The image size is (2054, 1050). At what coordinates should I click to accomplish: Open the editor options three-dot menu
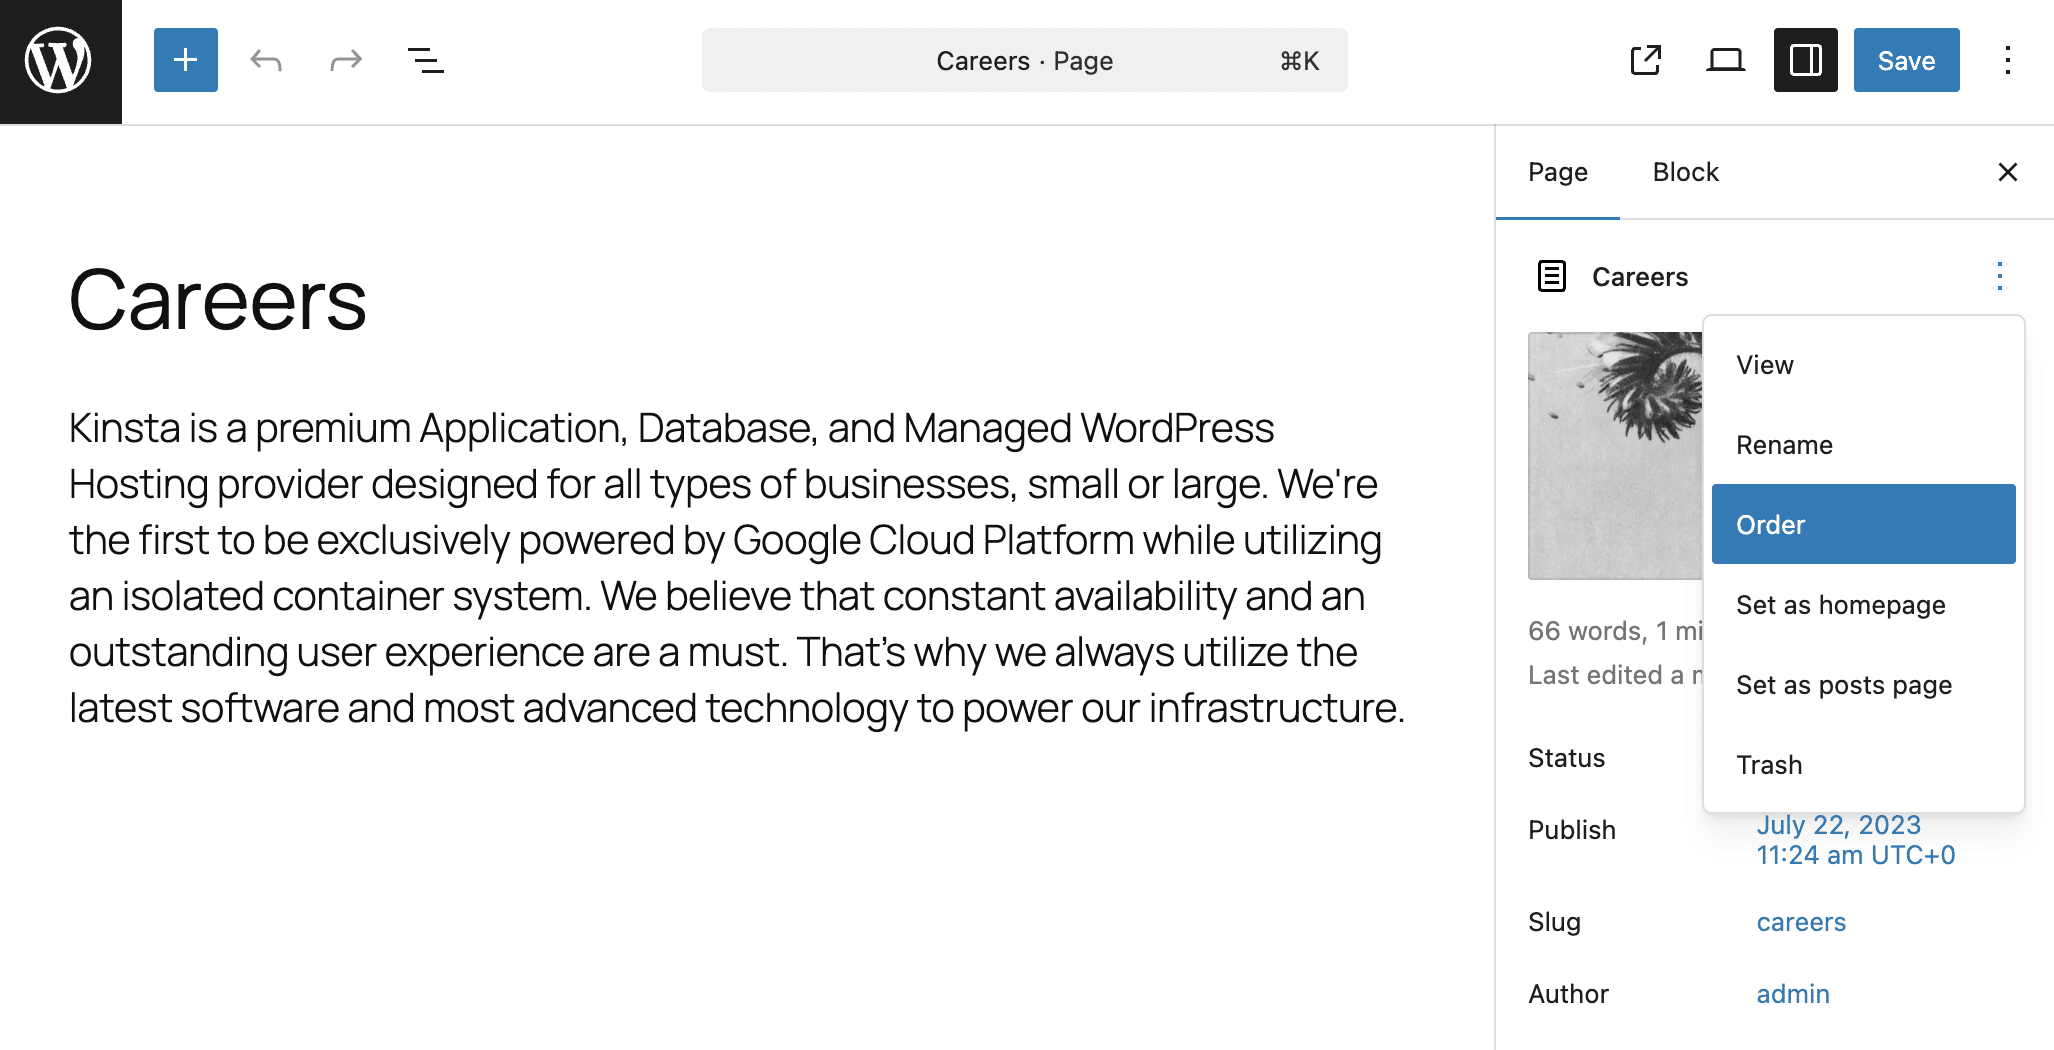[x=2007, y=61]
